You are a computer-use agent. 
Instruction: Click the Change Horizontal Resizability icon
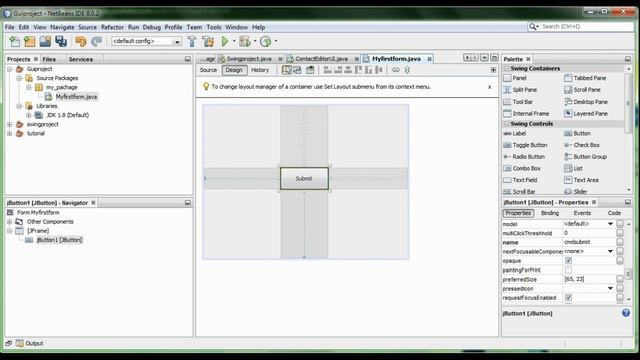click(396, 70)
